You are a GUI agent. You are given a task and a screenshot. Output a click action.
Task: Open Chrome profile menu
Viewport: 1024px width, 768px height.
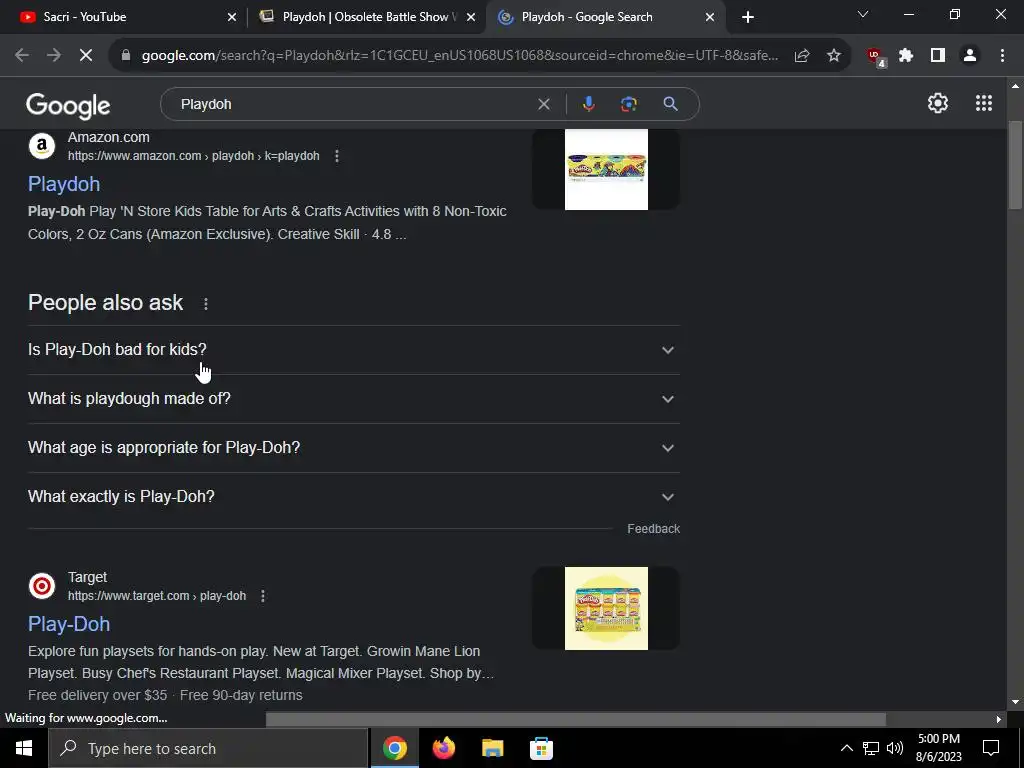click(x=970, y=56)
